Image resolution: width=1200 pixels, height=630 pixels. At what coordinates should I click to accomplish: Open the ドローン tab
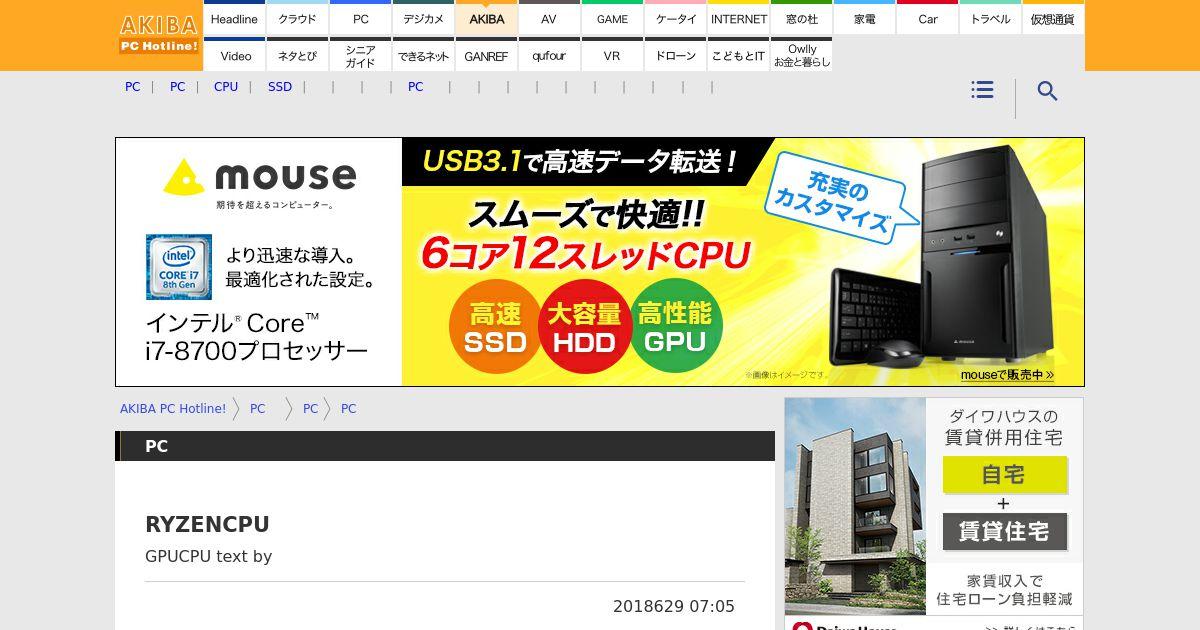675,55
